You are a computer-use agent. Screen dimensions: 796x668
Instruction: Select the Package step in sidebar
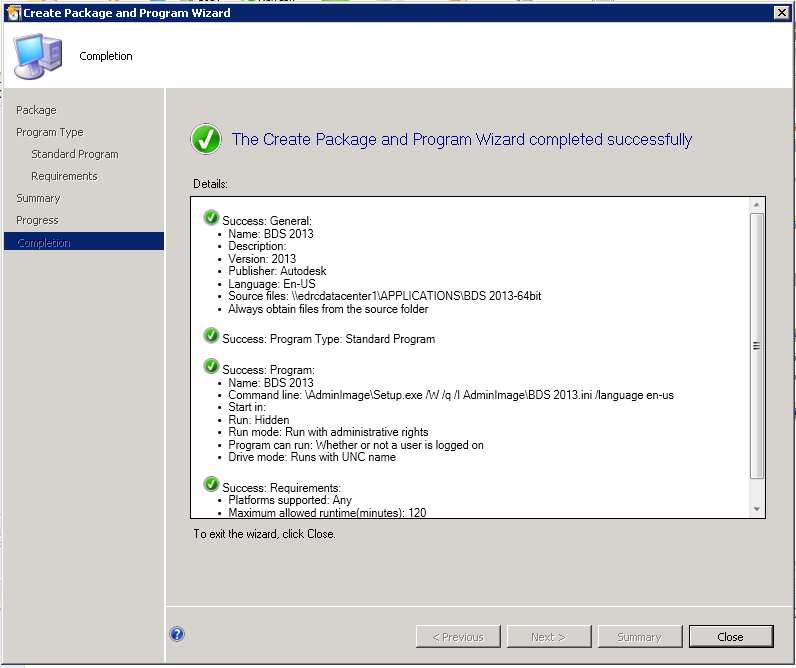[36, 110]
